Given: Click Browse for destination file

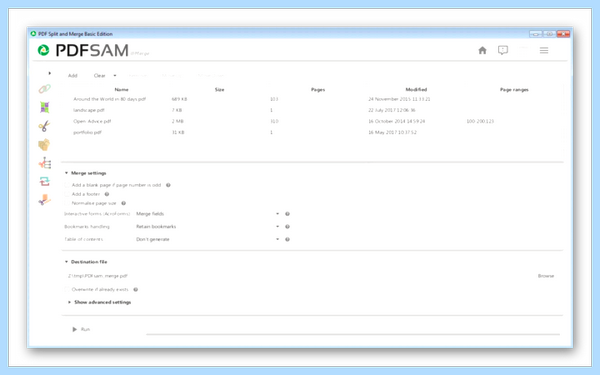Looking at the screenshot, I should pyautogui.click(x=546, y=276).
